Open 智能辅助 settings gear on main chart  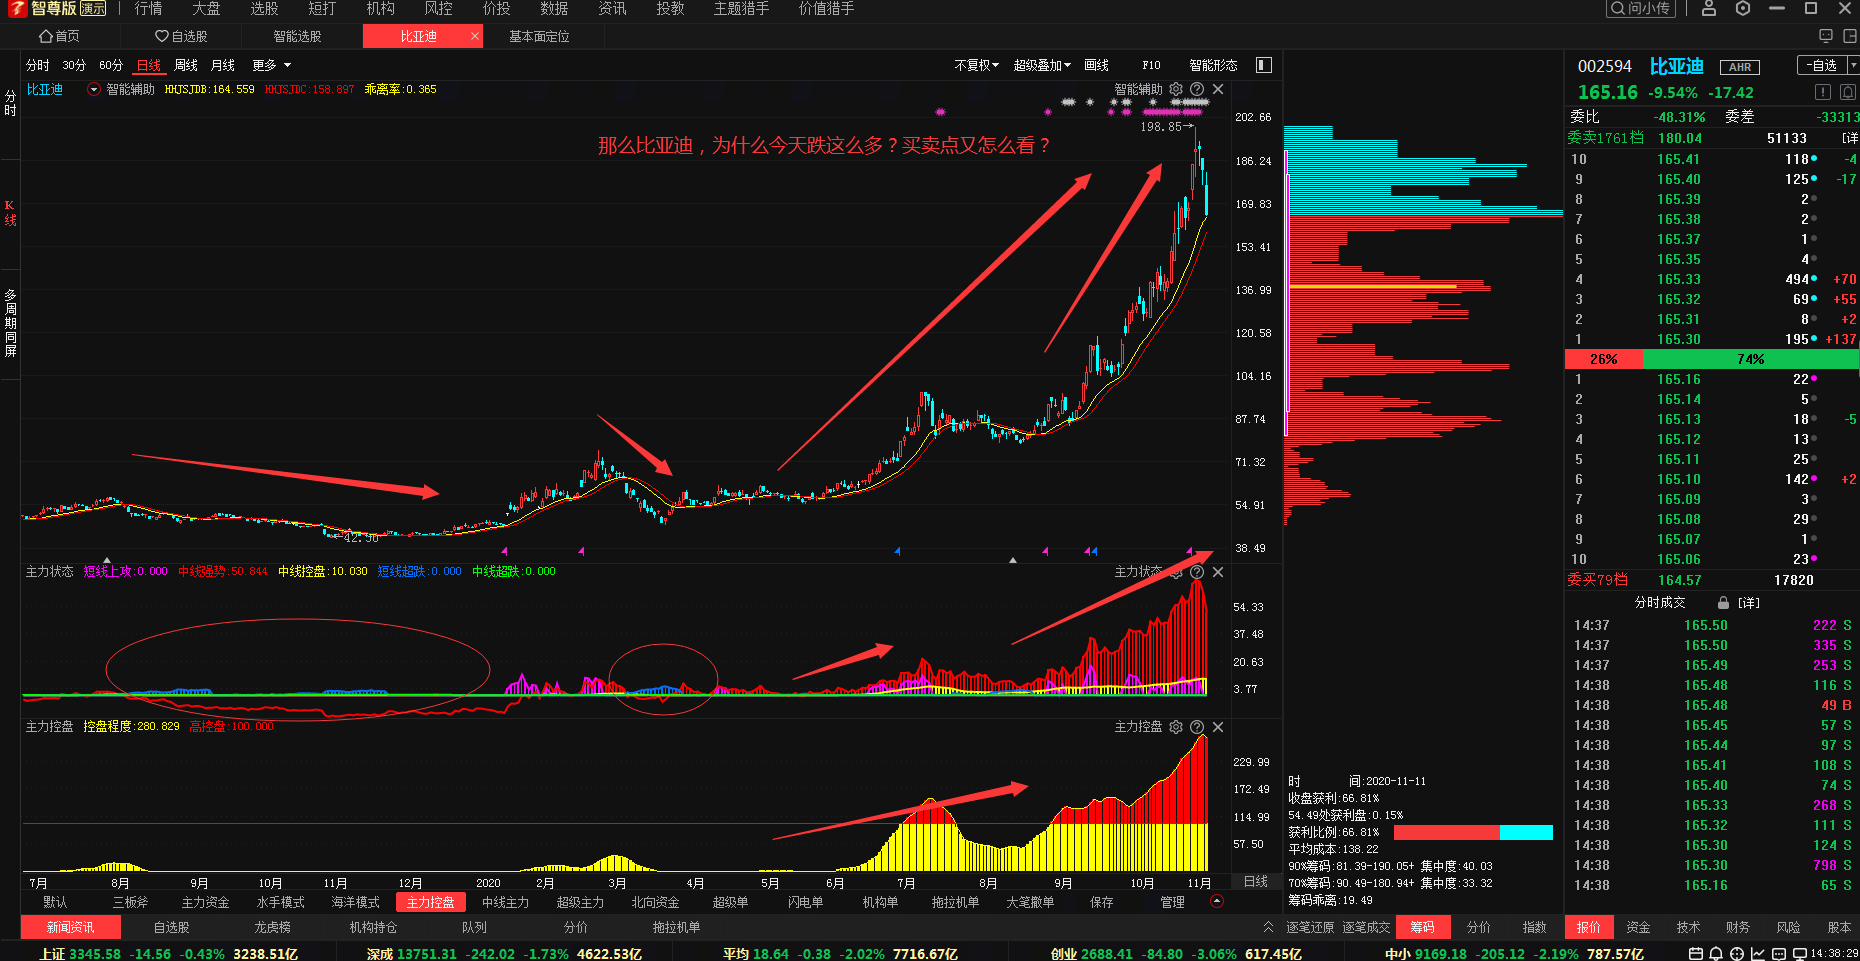coord(1176,89)
